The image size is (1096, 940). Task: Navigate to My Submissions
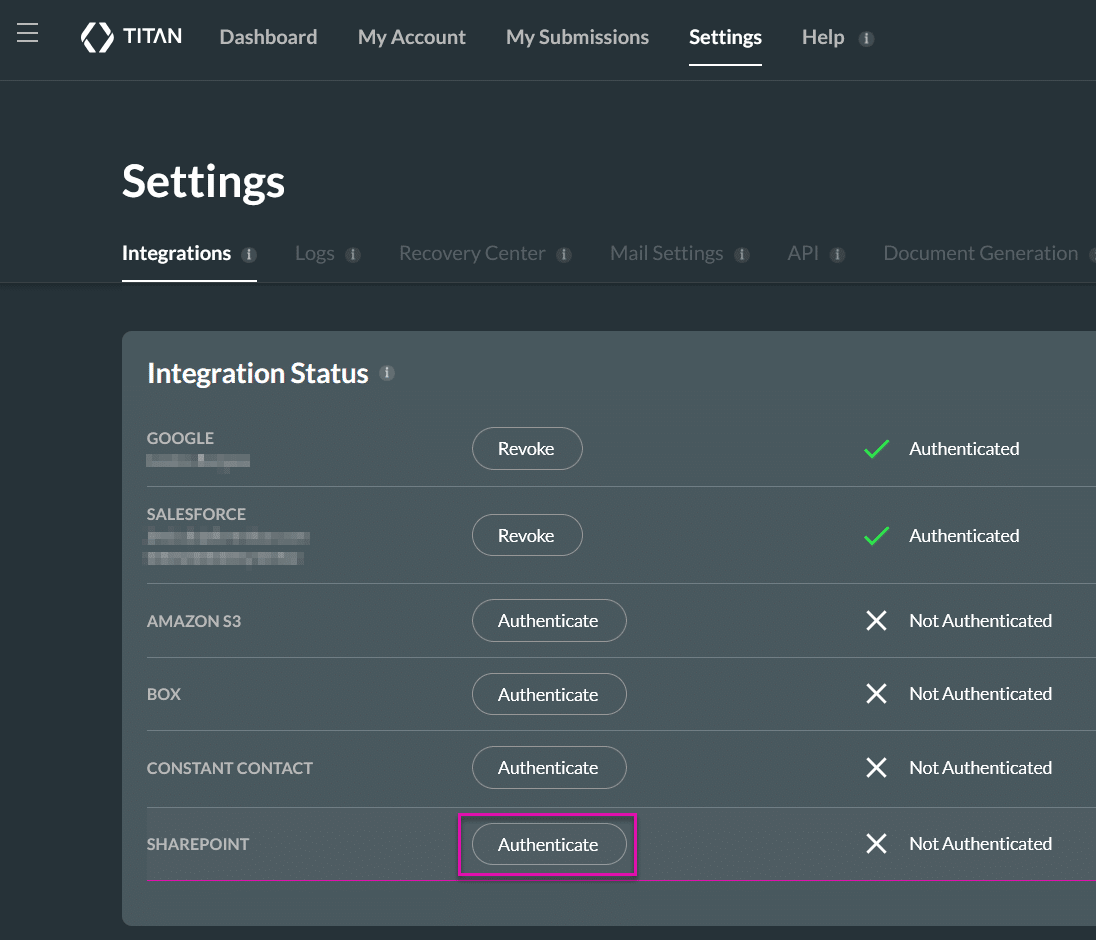(x=577, y=37)
